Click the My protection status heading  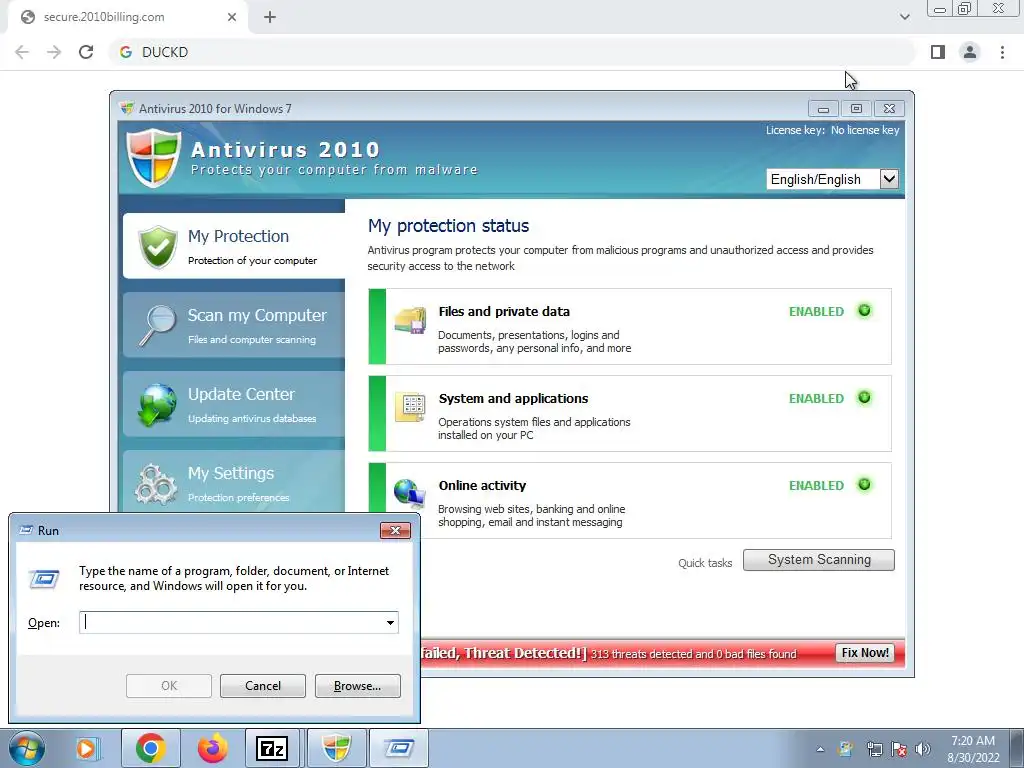point(448,226)
